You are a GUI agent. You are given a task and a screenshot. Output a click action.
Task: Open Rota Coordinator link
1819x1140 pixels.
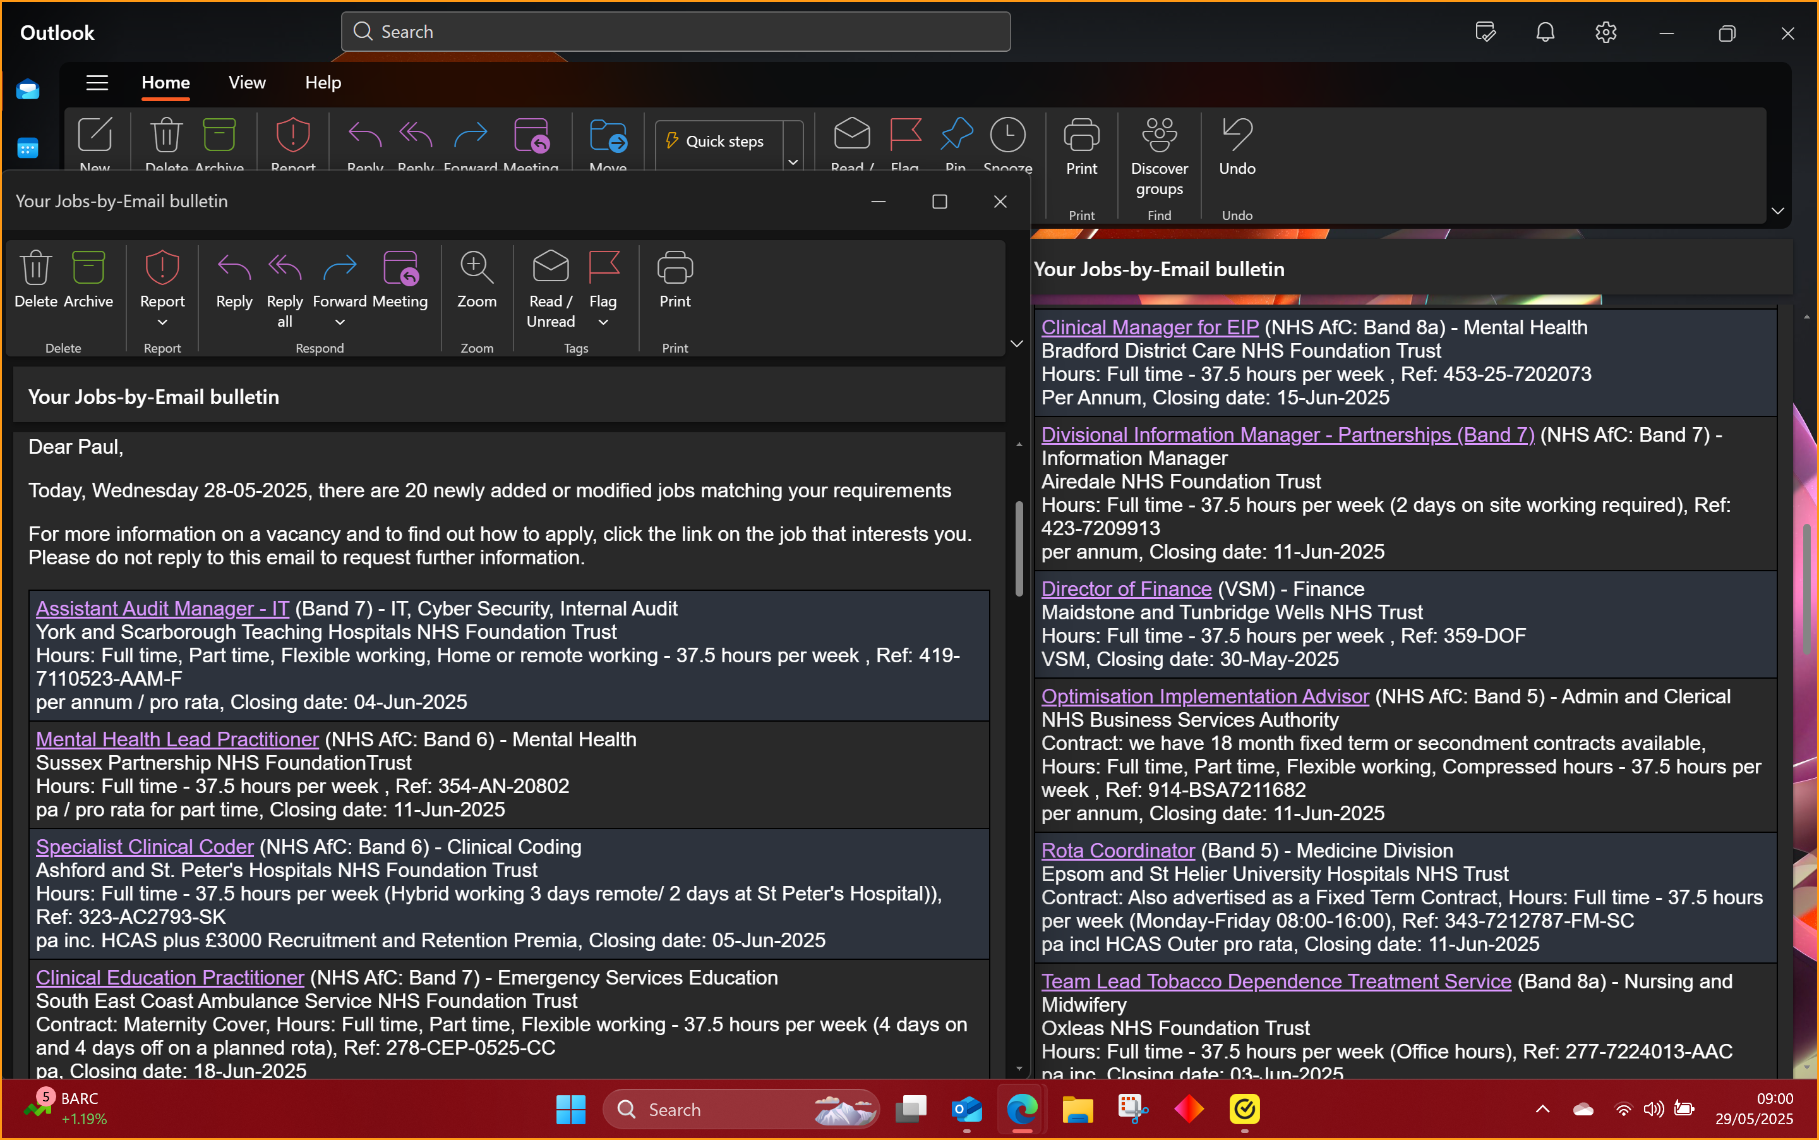pyautogui.click(x=1118, y=850)
